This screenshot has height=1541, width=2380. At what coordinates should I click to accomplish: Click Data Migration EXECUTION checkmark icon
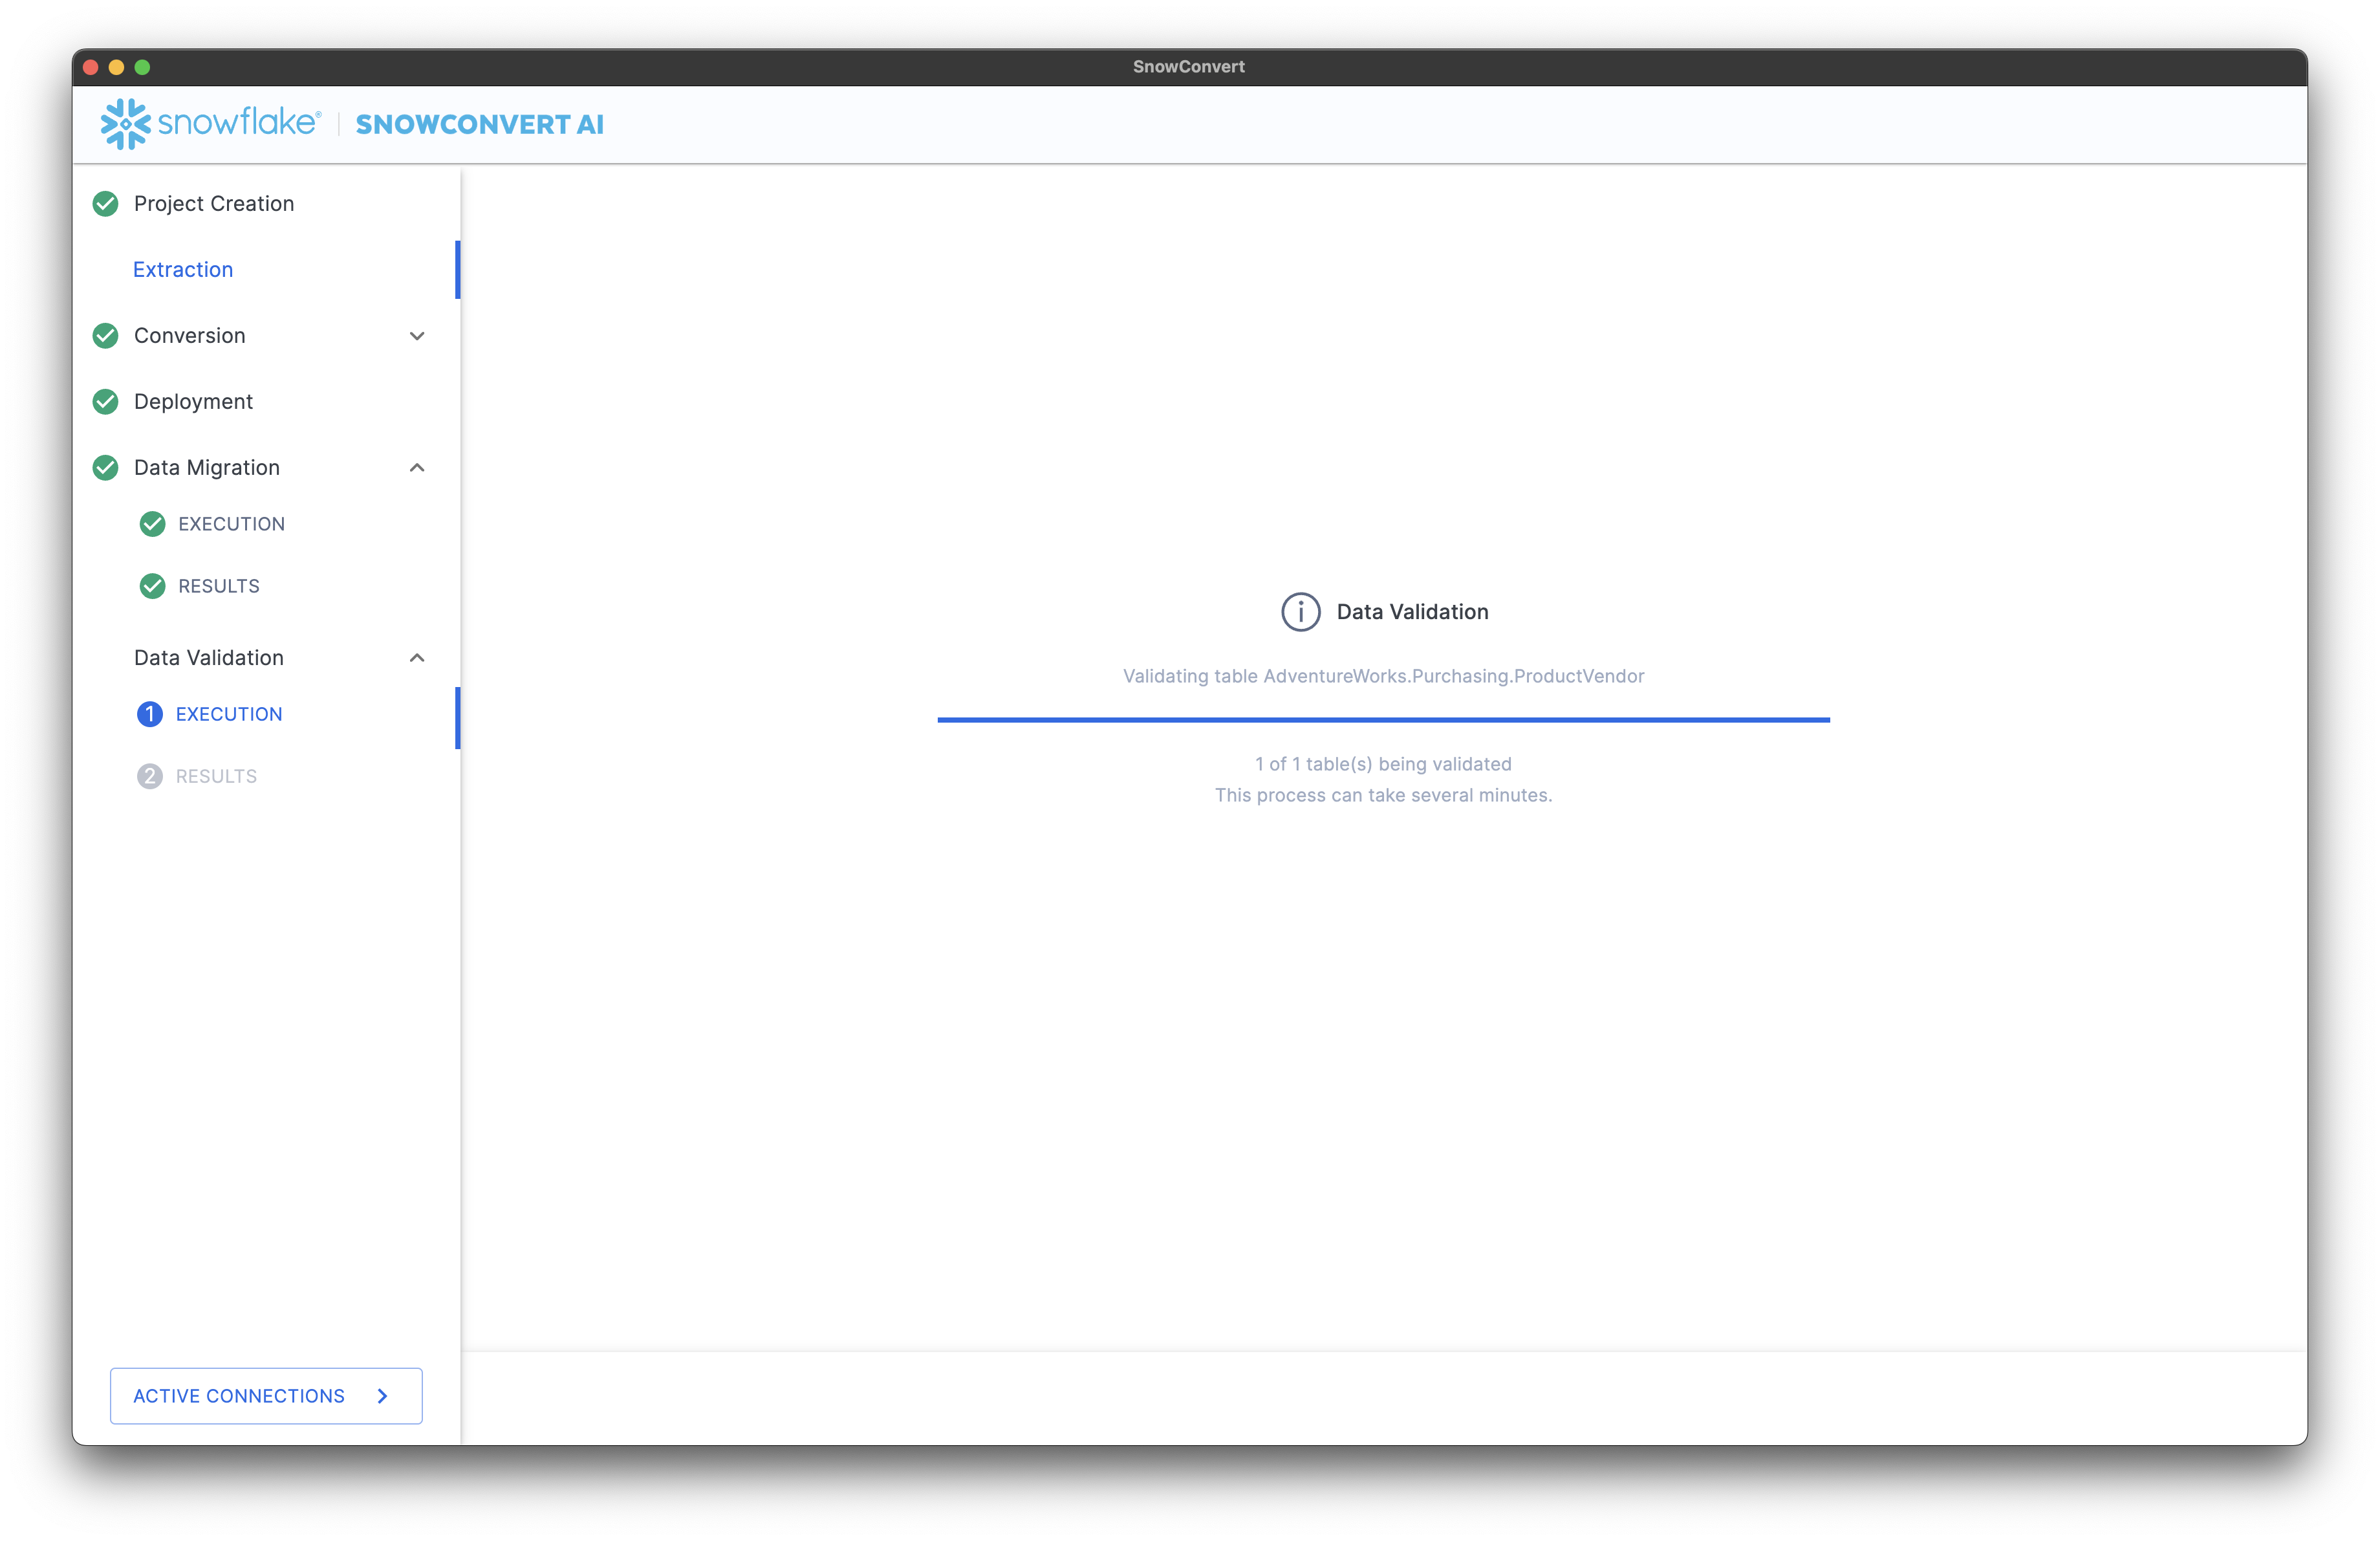[152, 524]
